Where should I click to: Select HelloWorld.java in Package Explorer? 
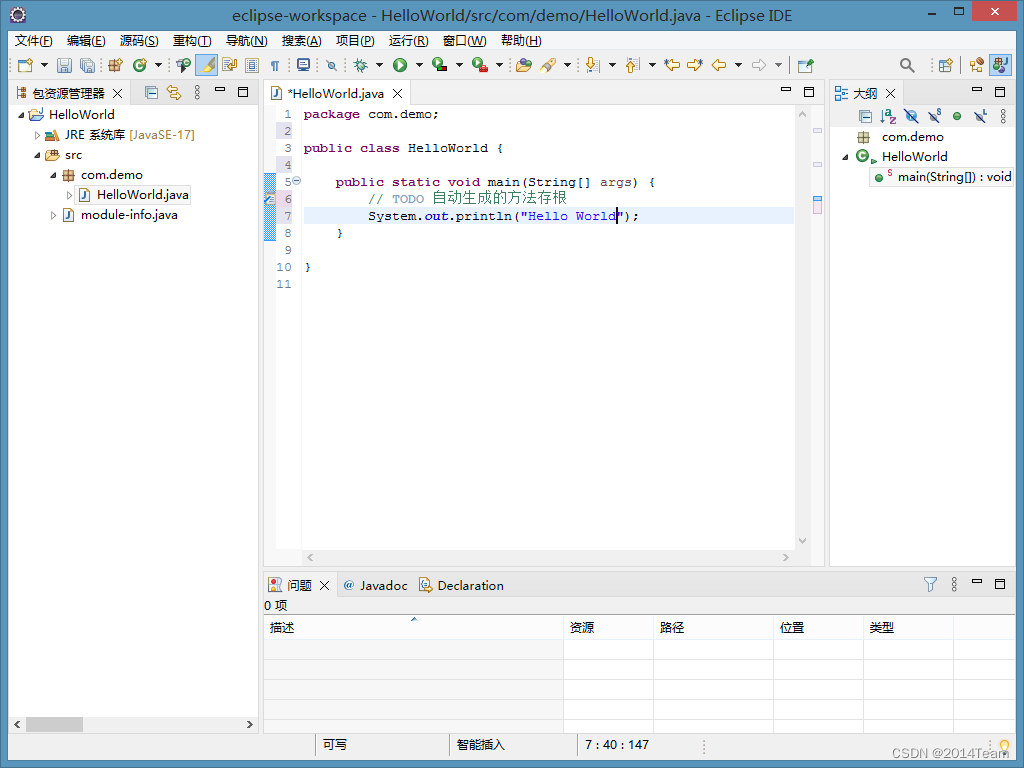(x=142, y=195)
